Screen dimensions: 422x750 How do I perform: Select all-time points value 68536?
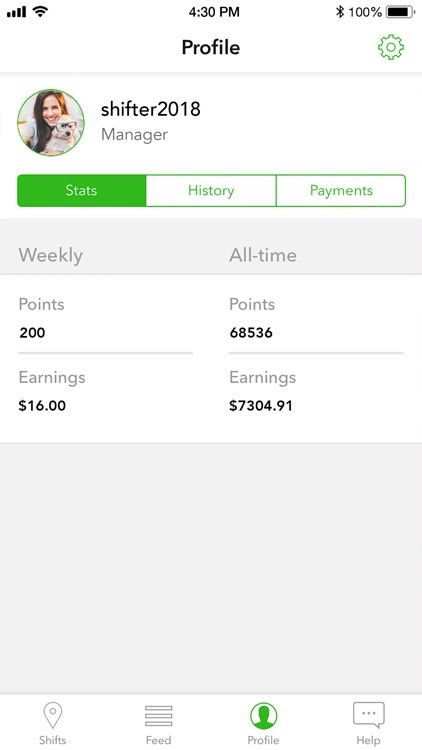(251, 332)
